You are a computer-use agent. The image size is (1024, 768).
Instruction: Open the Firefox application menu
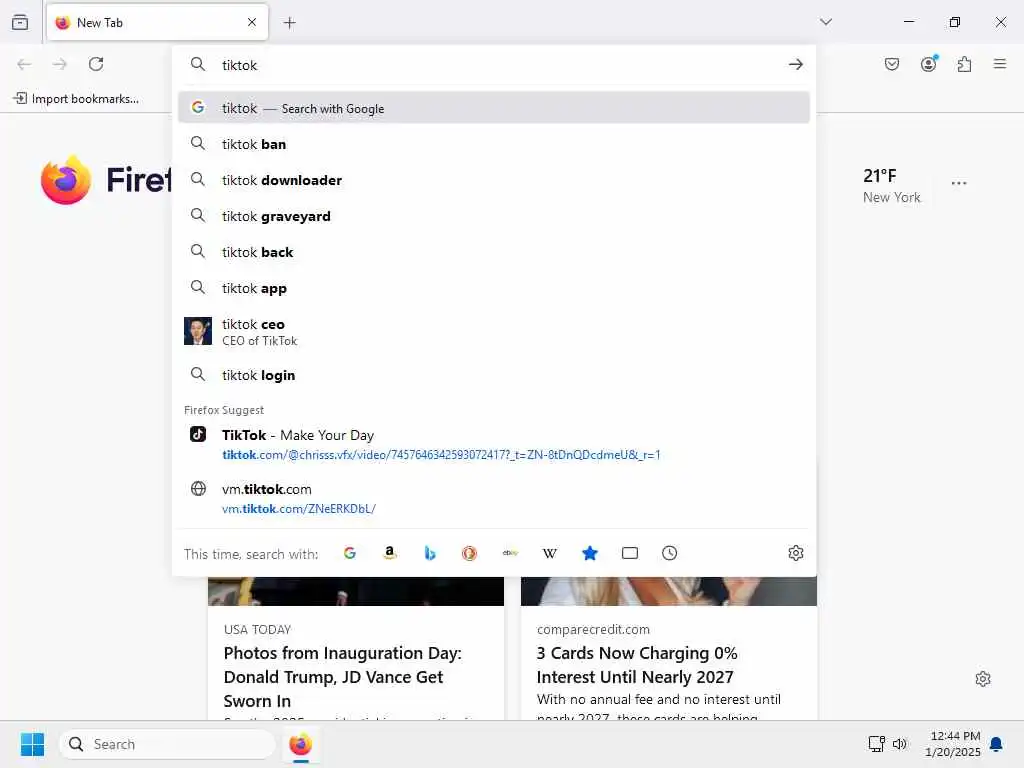1000,64
